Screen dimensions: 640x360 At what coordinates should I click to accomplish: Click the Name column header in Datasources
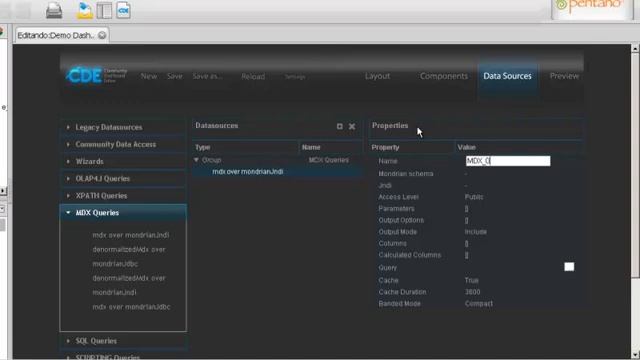331,147
